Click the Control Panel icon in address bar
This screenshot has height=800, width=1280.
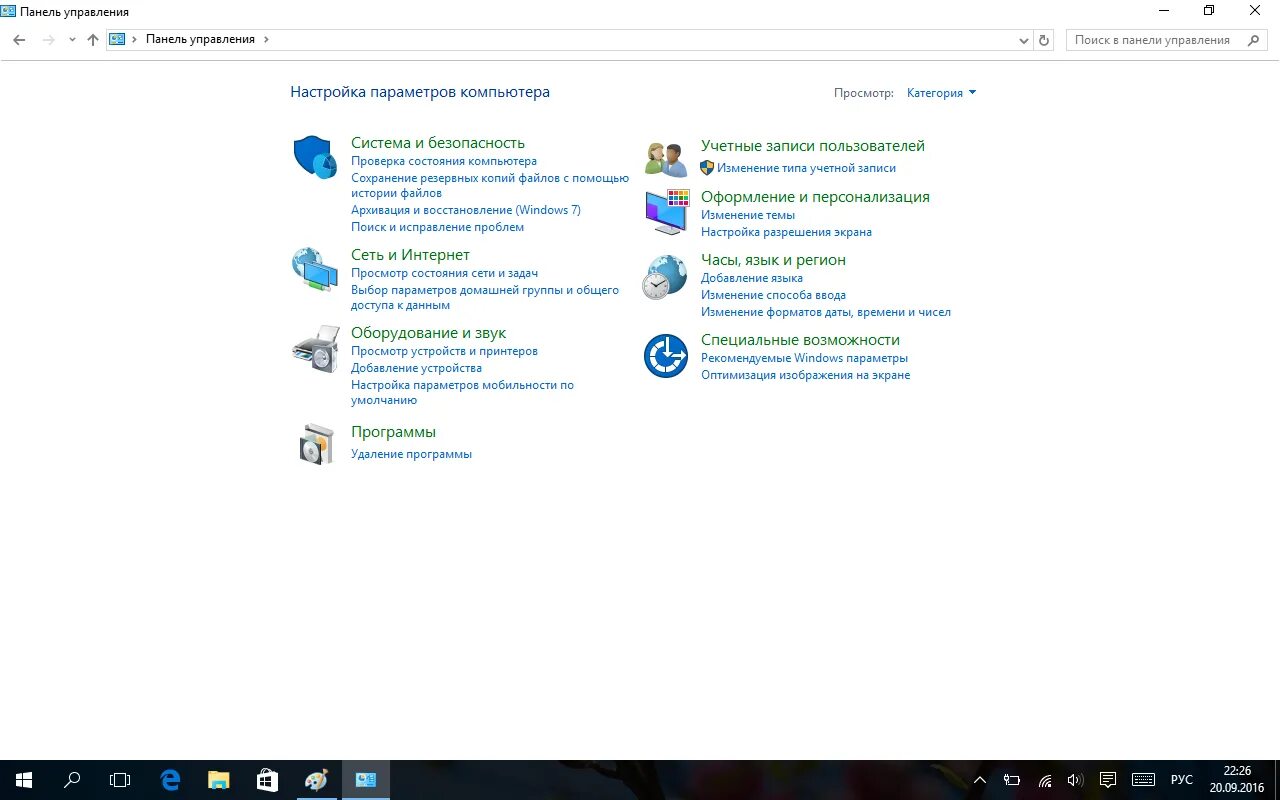(118, 40)
